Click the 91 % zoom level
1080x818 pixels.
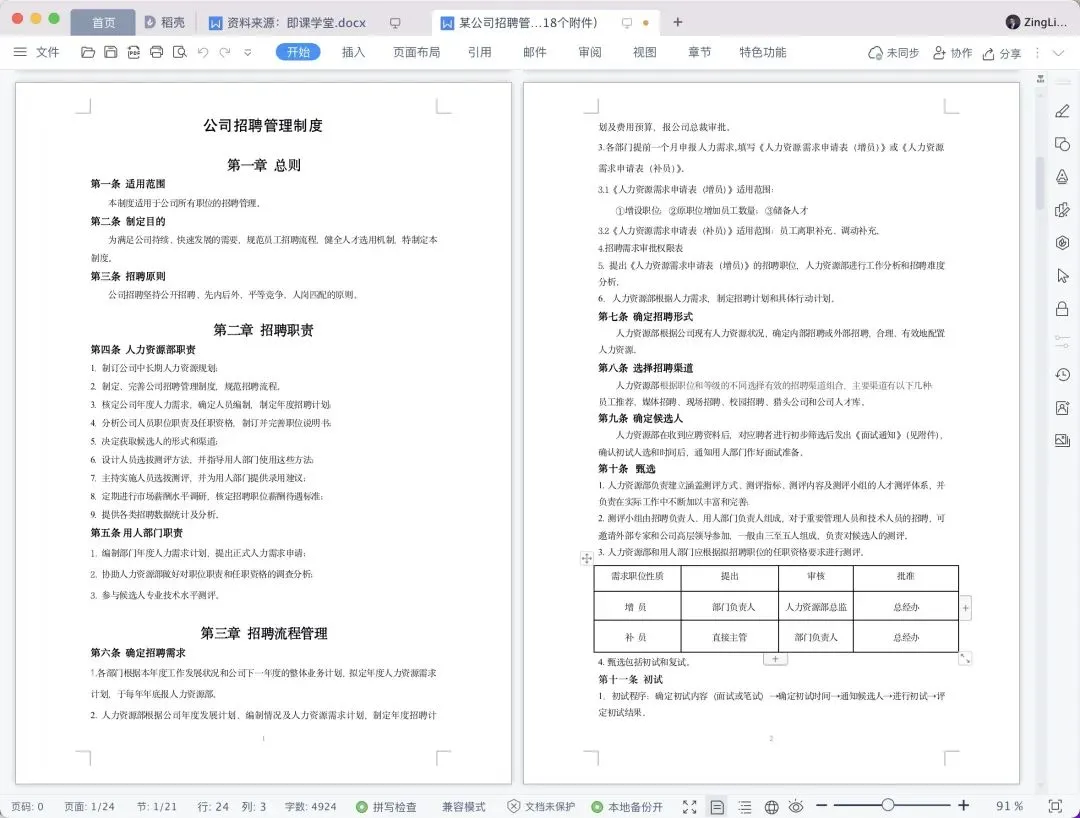(1009, 806)
